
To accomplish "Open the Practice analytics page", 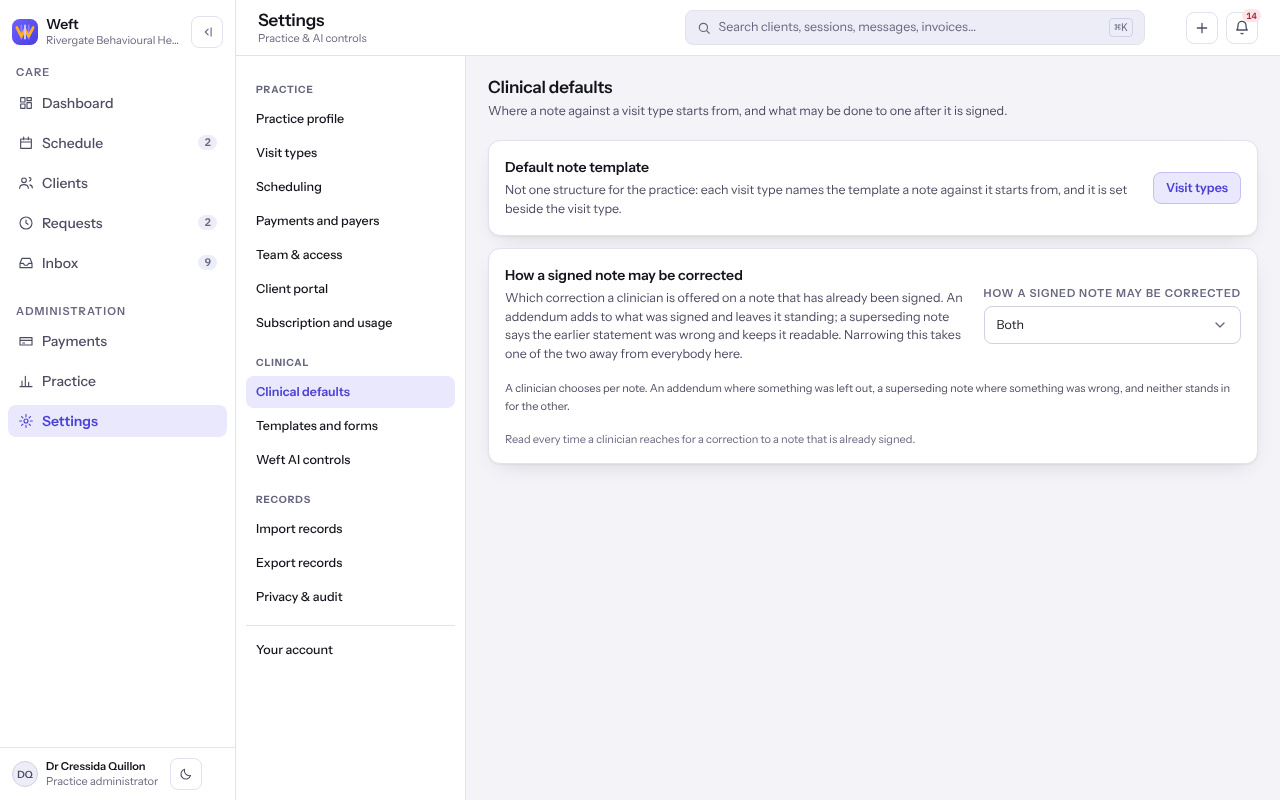I will [x=117, y=381].
